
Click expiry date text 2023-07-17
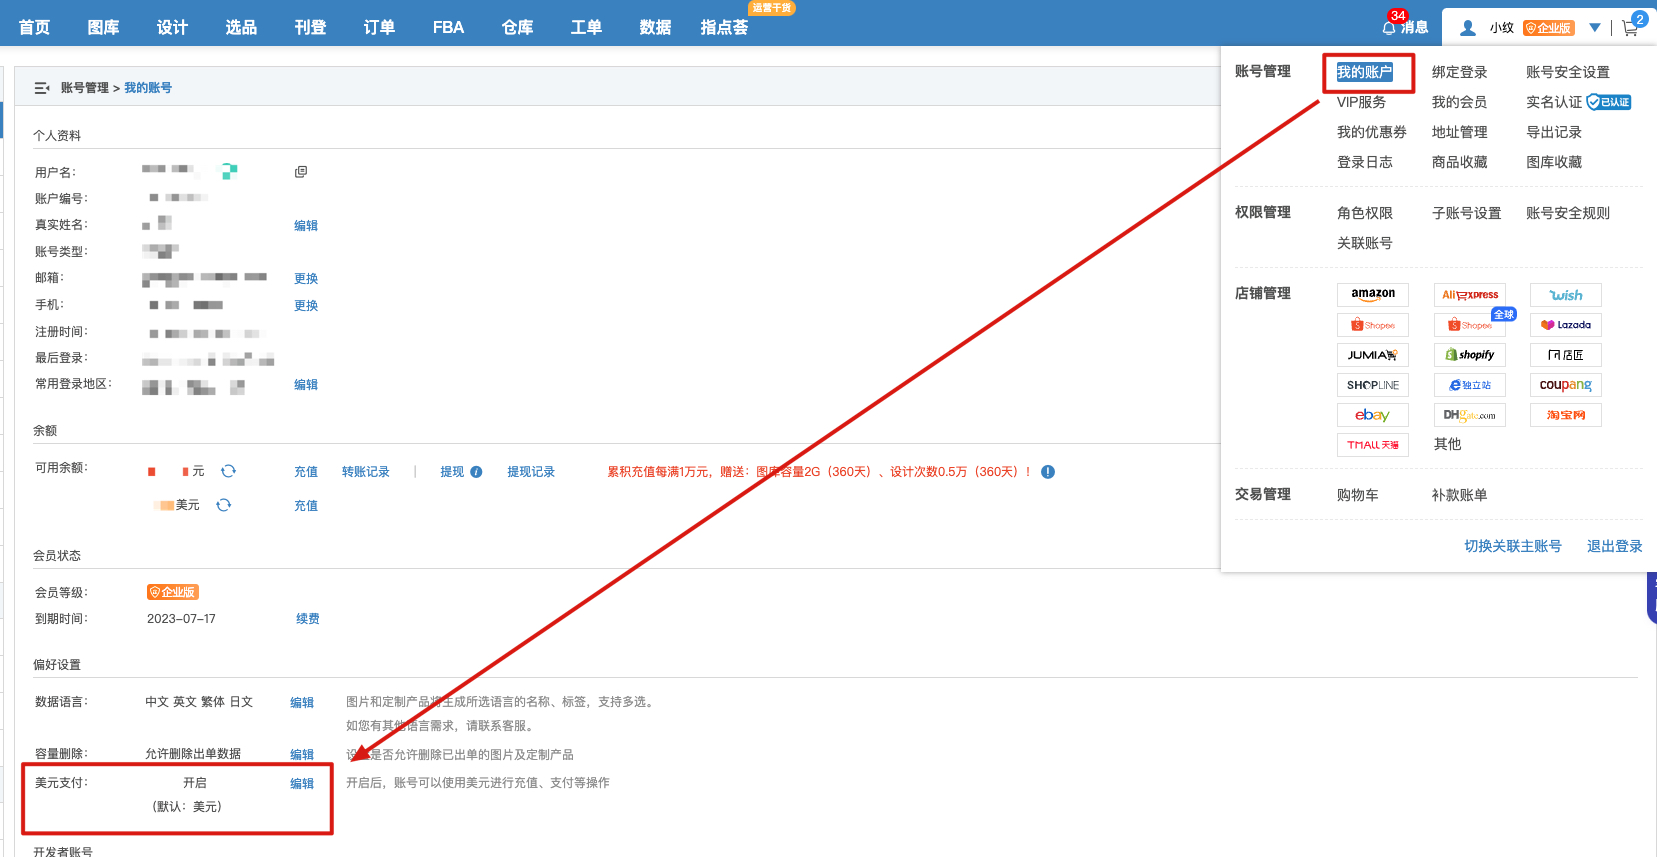click(x=181, y=619)
